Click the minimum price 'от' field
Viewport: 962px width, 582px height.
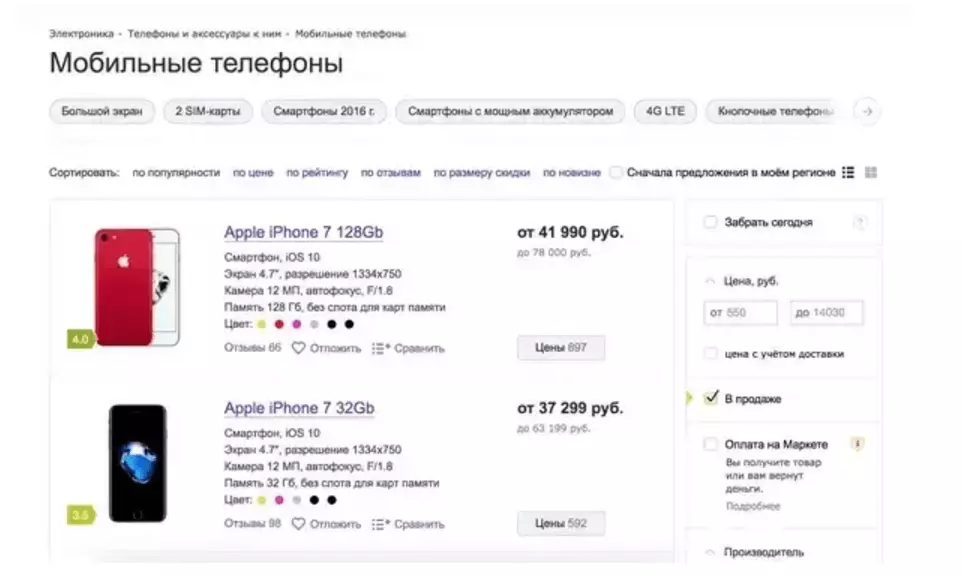click(x=741, y=312)
